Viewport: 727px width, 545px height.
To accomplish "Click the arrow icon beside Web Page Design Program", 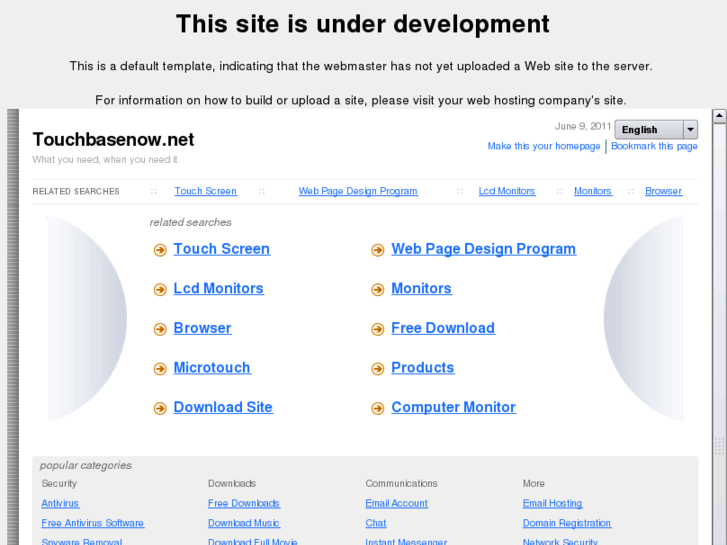I will coord(378,250).
